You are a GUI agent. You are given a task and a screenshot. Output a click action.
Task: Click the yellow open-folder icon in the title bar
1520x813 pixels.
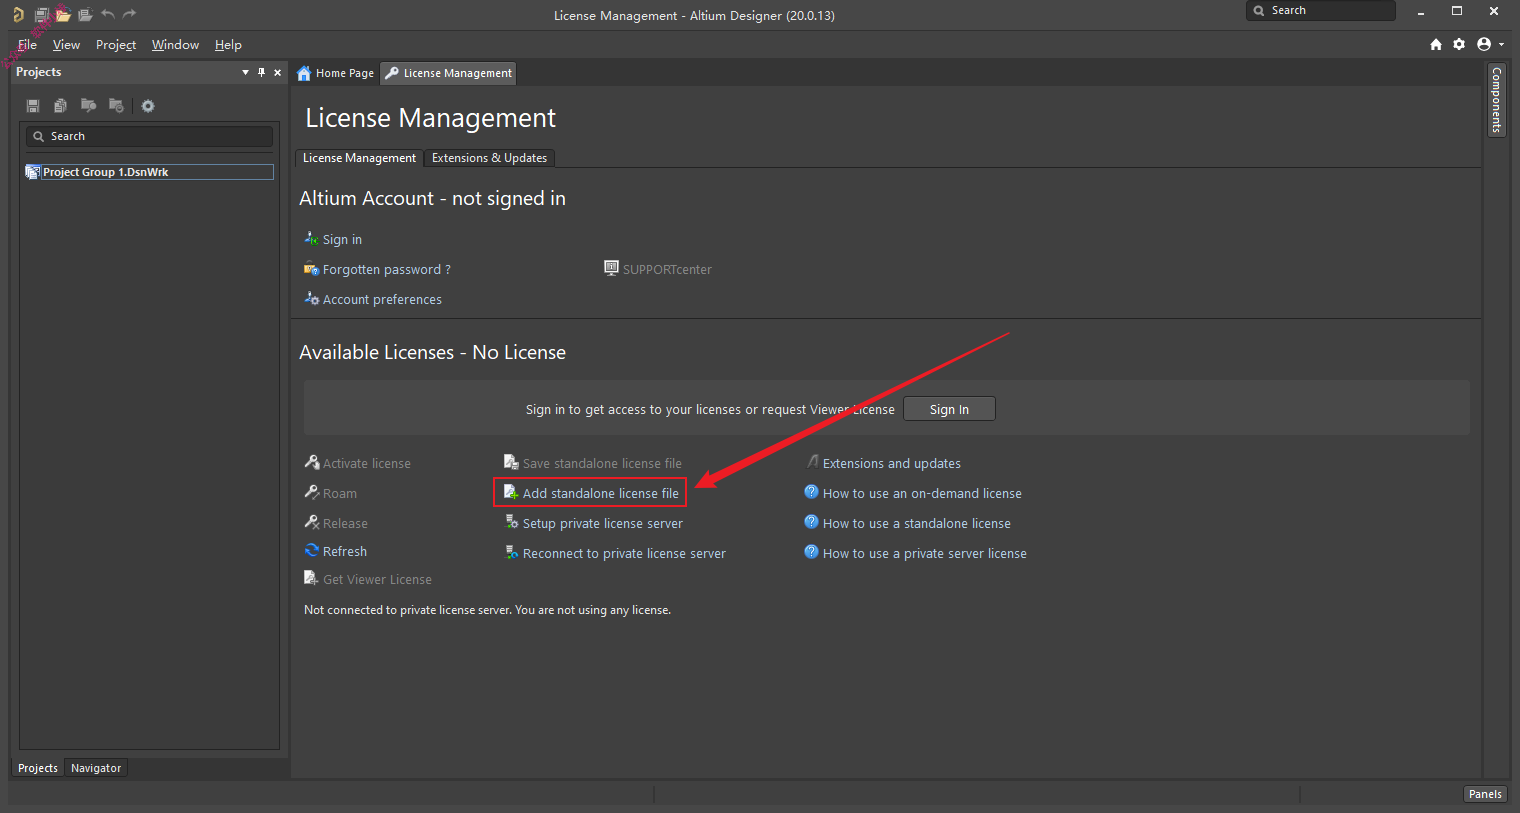tap(63, 15)
